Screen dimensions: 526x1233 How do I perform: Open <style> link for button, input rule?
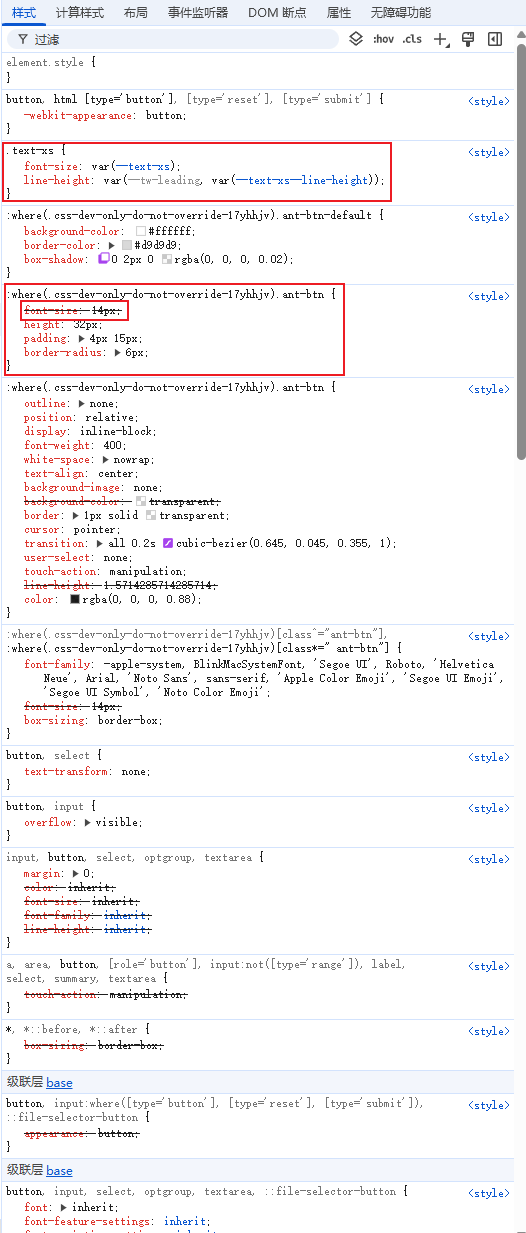pos(488,808)
